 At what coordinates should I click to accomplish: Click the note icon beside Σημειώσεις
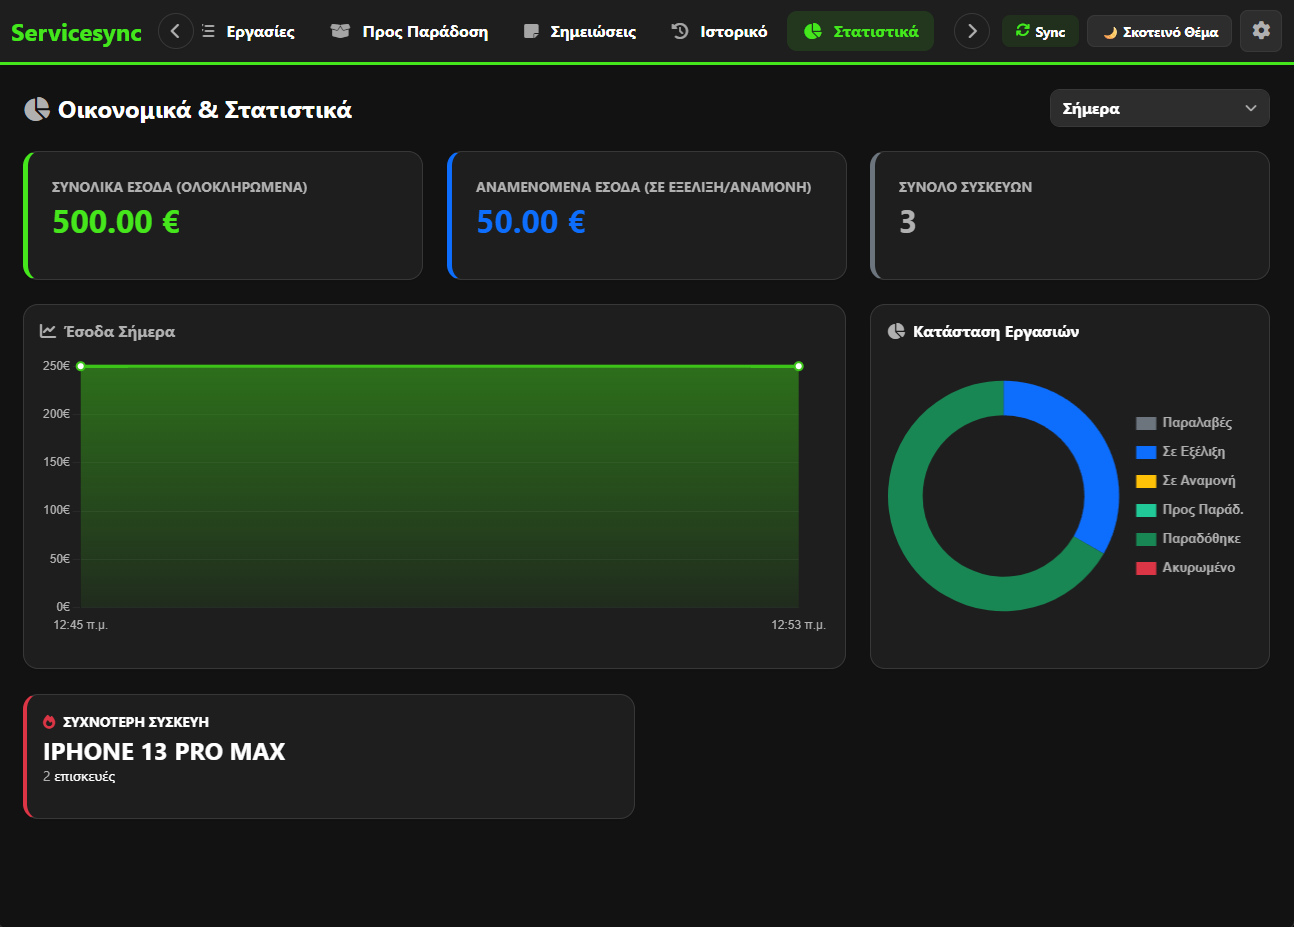[x=531, y=31]
